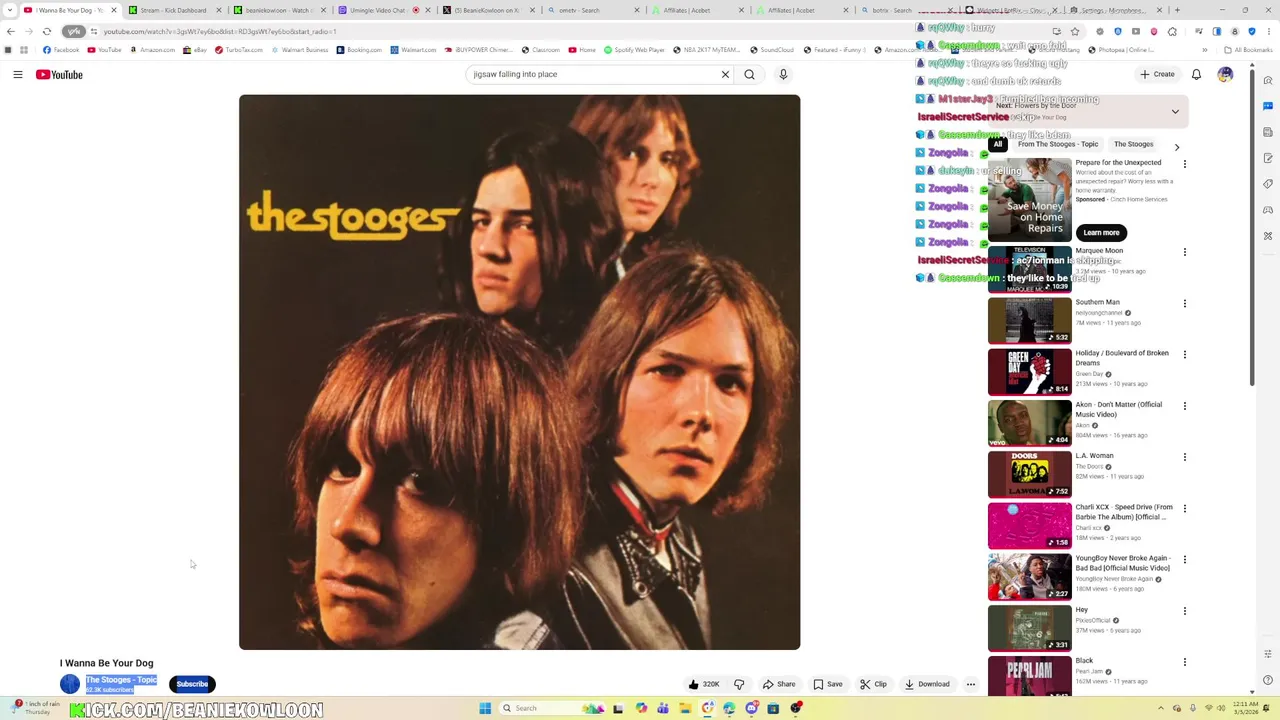Open the Pixies Hey video thumbnail
This screenshot has width=1280, height=720.
(x=1029, y=628)
